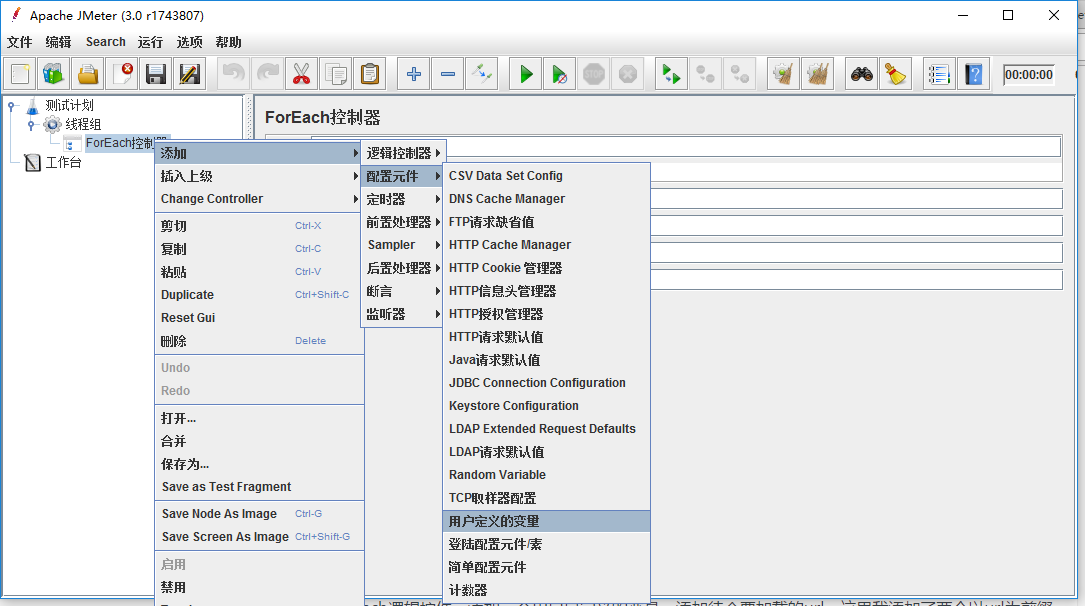
Task: Collapse the 测试计划 tree node
Action: tap(11, 106)
